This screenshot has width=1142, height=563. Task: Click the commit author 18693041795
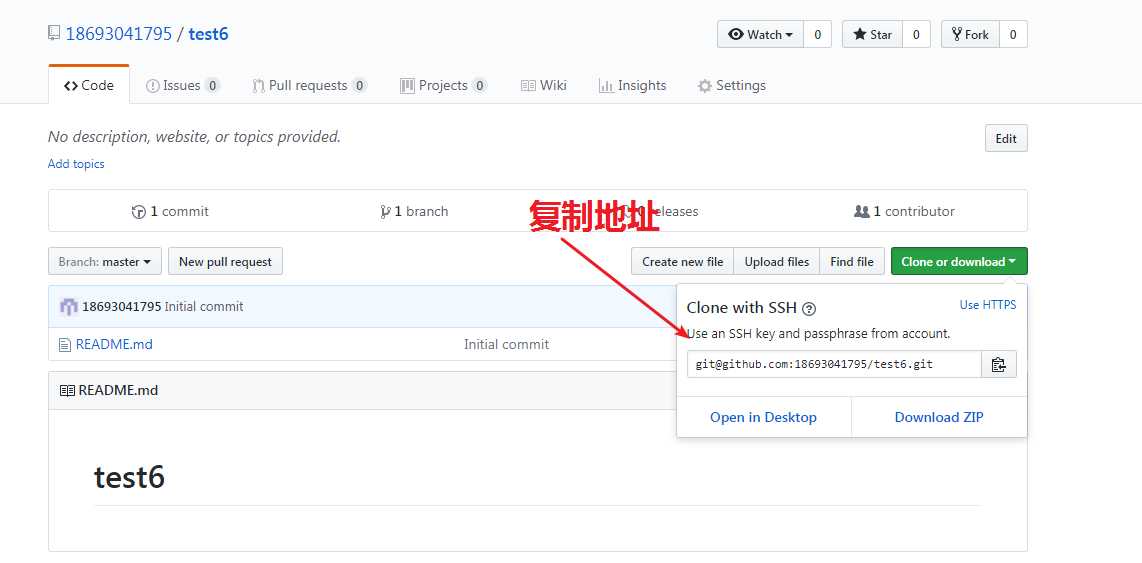point(122,307)
